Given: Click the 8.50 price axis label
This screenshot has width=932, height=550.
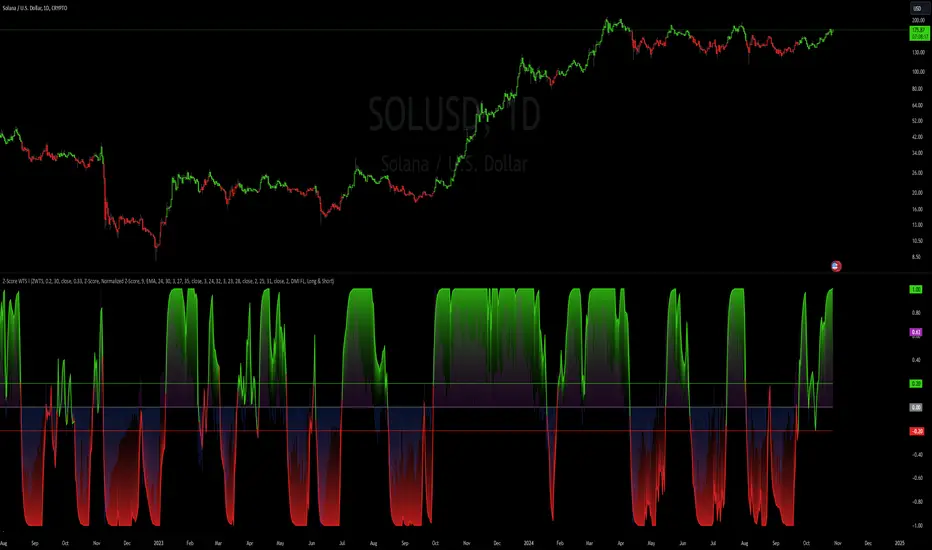Looking at the screenshot, I should [x=917, y=257].
